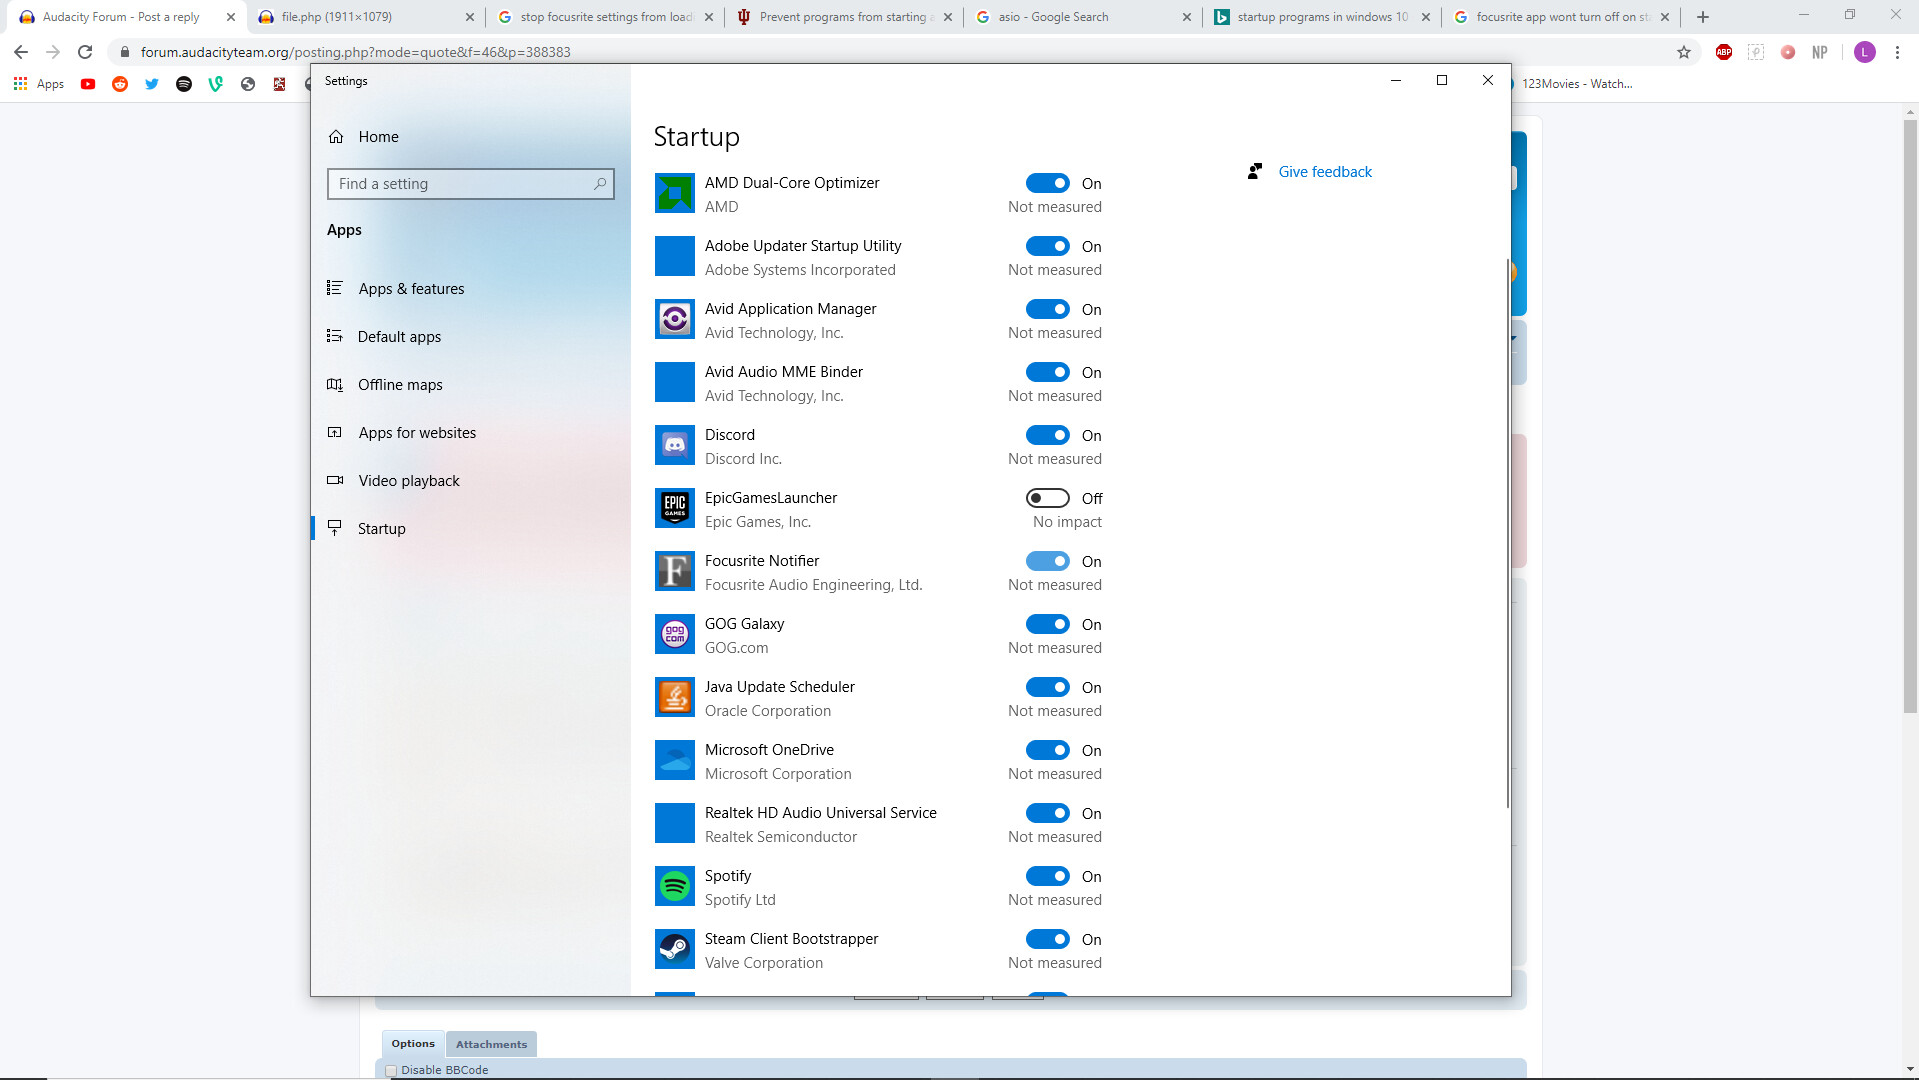Open the Chrome three-dot menu
The image size is (1919, 1080).
1897,52
